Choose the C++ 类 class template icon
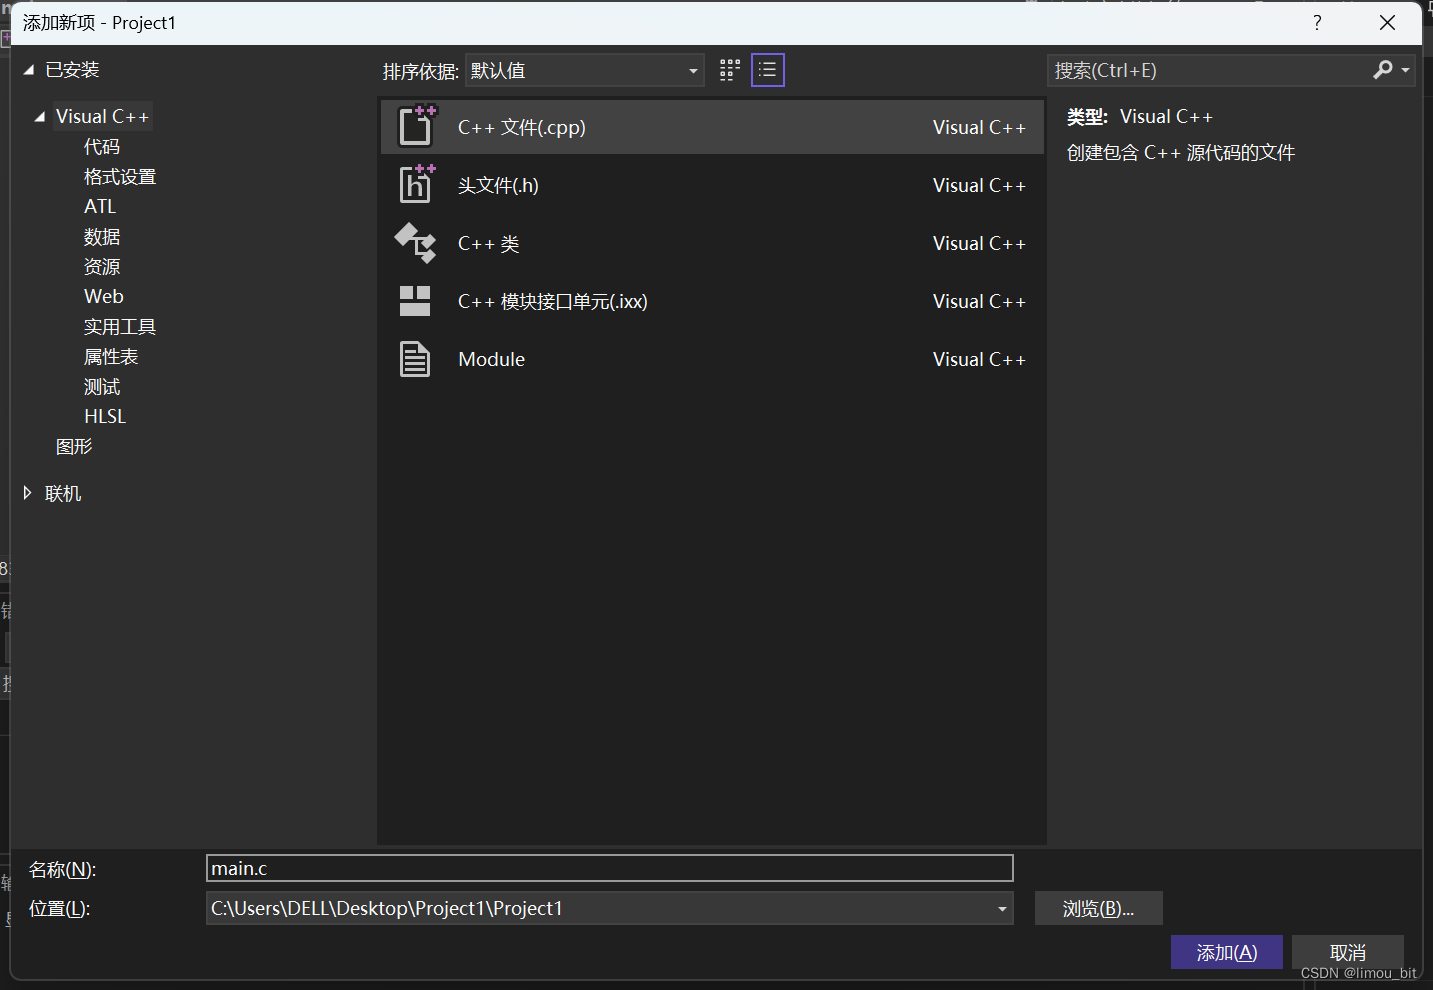 click(416, 243)
